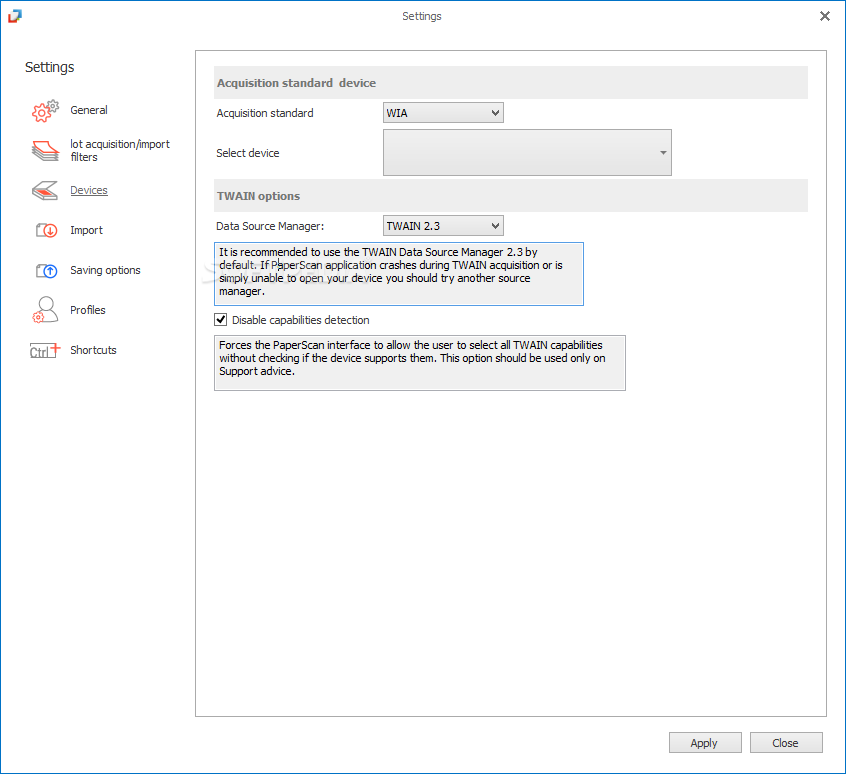The image size is (846, 774).
Task: Switch to Saving options page
Action: coord(105,270)
